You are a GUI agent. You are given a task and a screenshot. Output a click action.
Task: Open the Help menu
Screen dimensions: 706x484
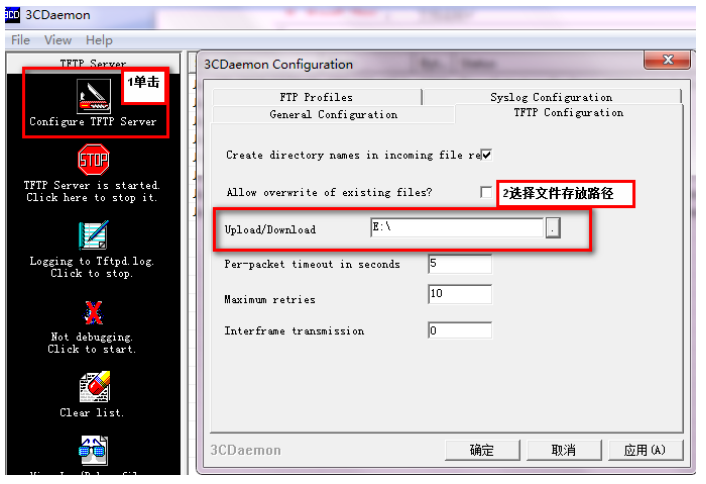(x=99, y=40)
